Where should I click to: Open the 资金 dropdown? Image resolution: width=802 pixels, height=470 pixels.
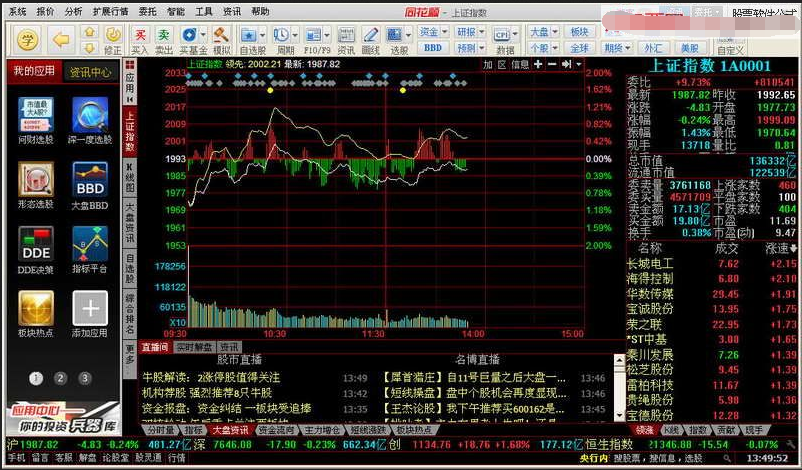coord(433,32)
